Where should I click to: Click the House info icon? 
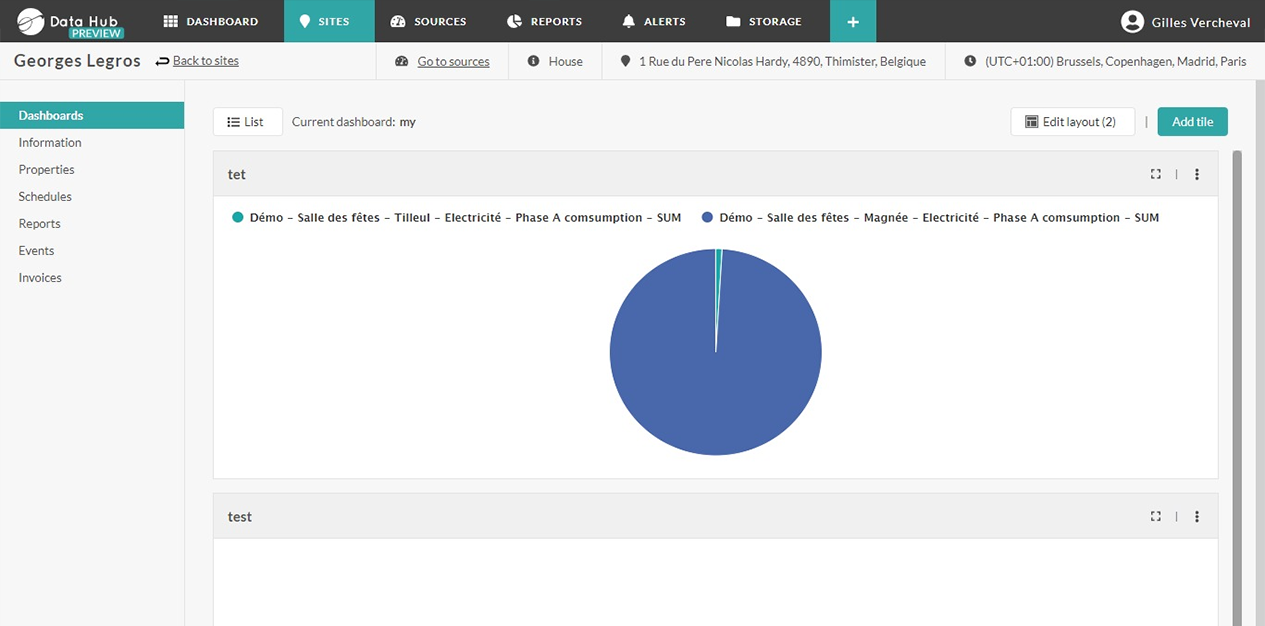tap(534, 61)
